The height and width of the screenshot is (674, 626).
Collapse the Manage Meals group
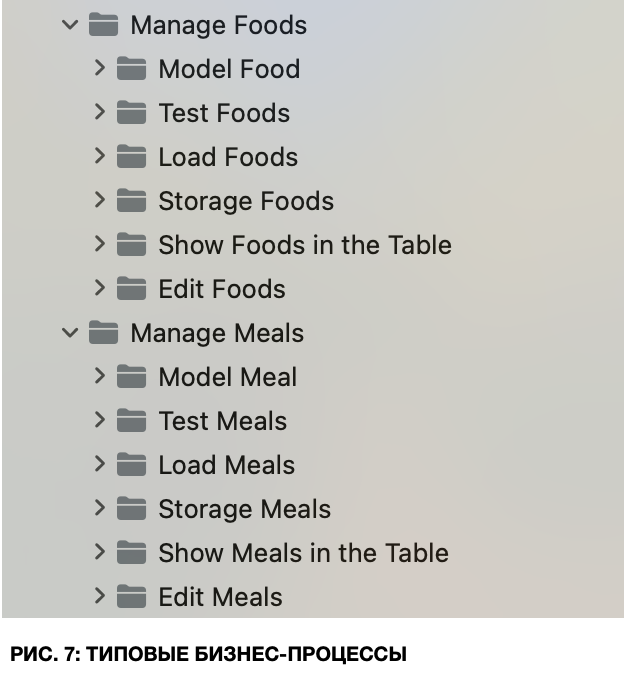point(70,333)
